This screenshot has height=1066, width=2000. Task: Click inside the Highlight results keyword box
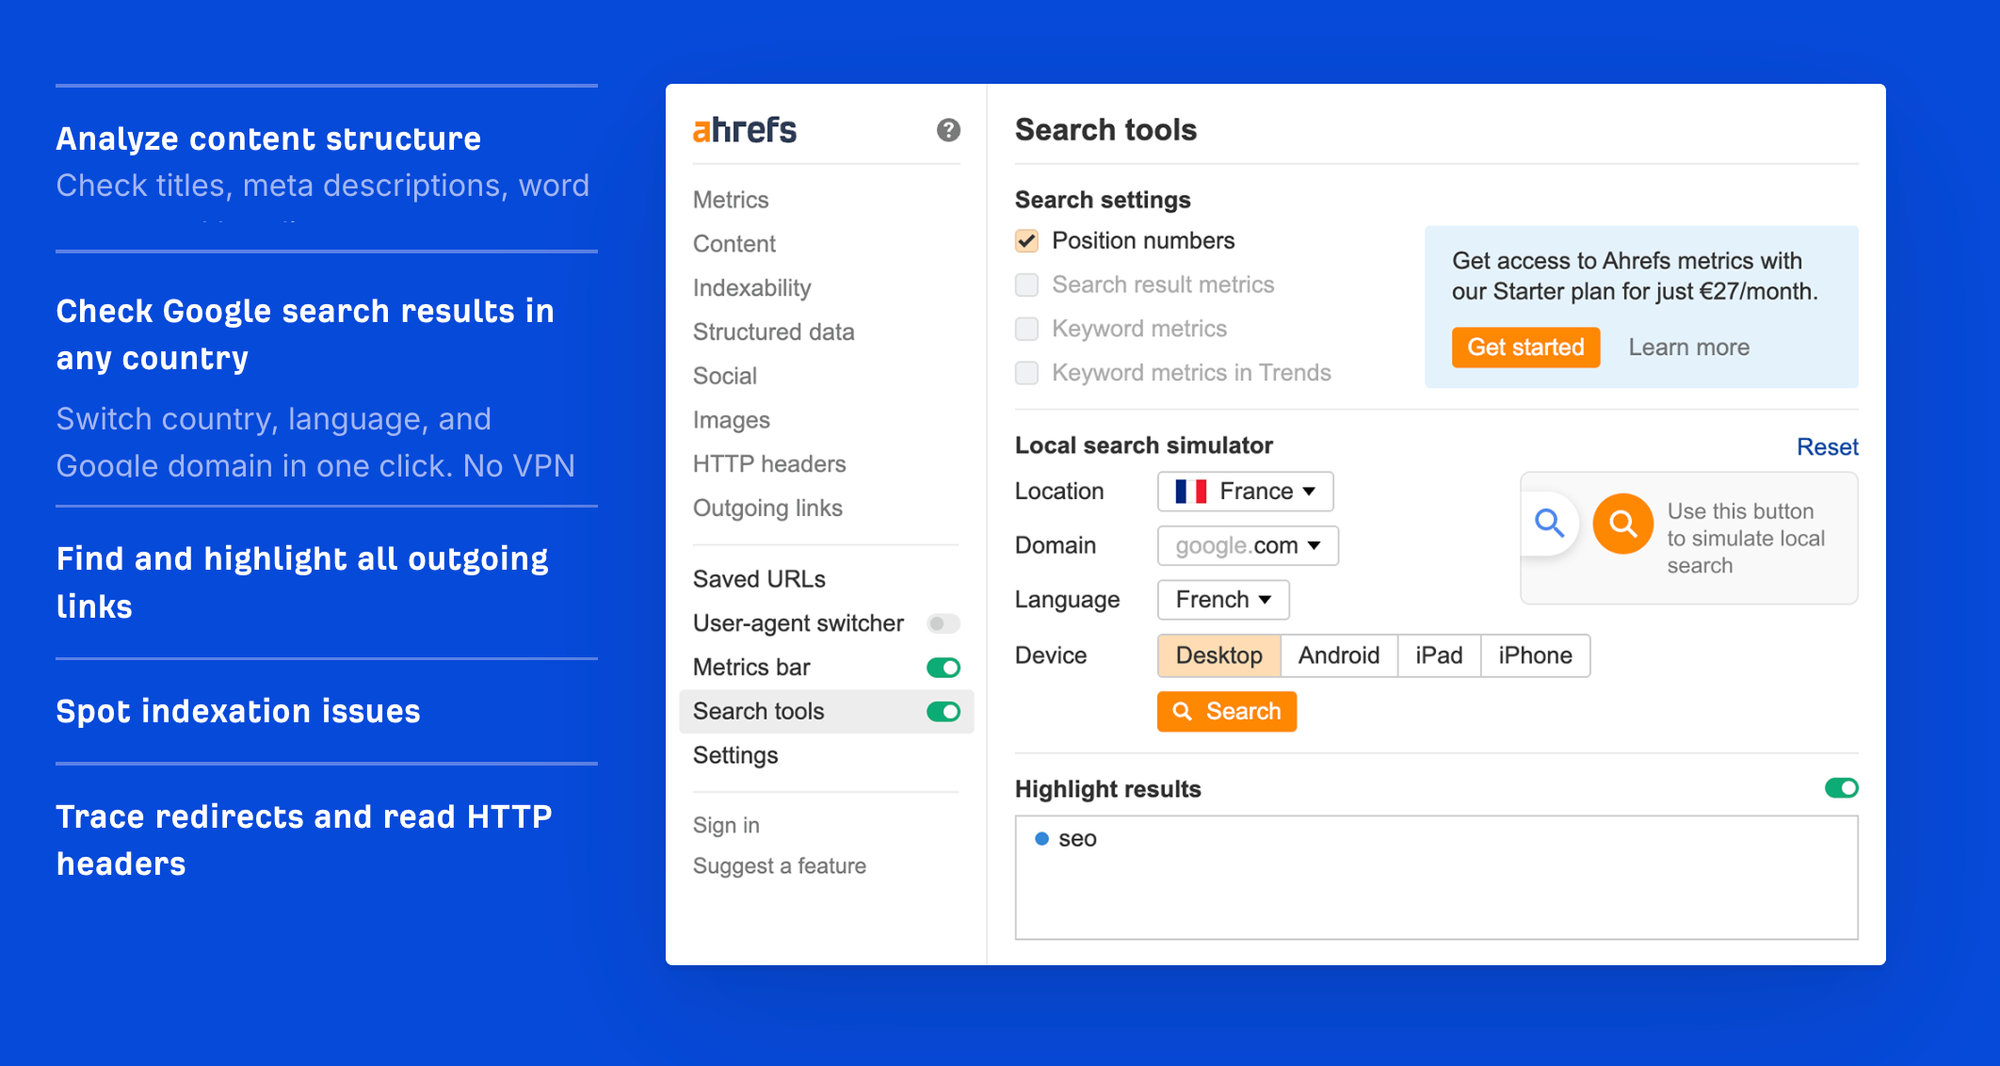pyautogui.click(x=1437, y=878)
